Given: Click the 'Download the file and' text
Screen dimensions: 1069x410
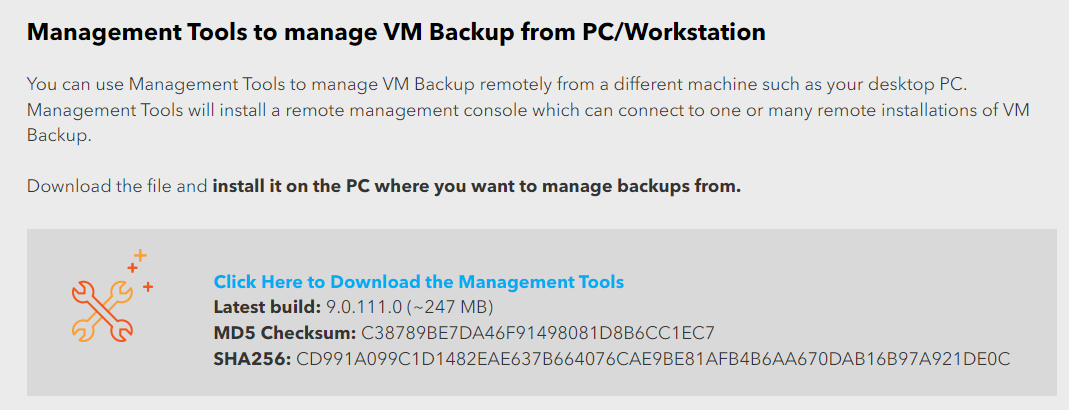Looking at the screenshot, I should [x=117, y=186].
